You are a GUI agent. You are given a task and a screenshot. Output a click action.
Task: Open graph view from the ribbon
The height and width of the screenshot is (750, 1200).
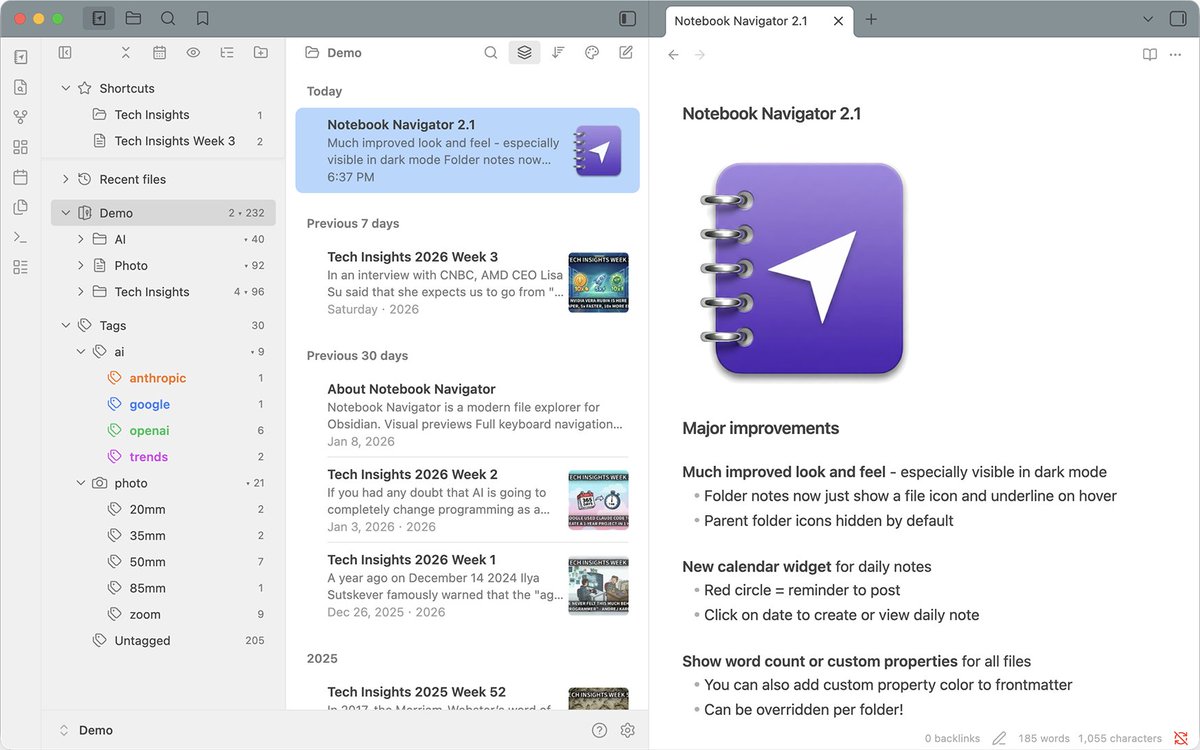(x=21, y=117)
